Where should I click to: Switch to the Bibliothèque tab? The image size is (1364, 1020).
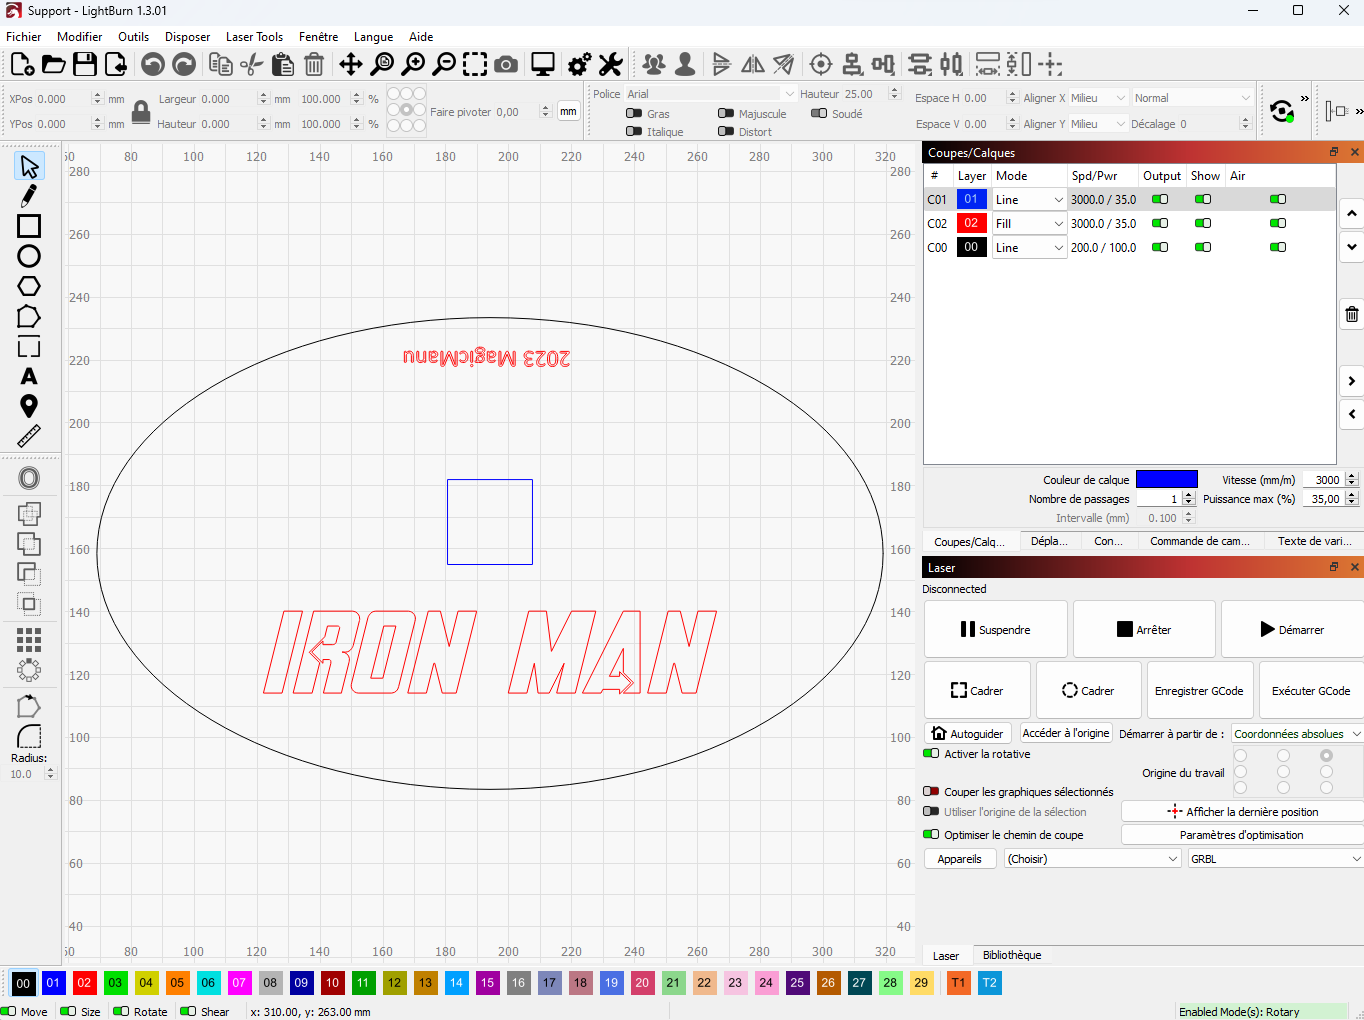(1012, 955)
